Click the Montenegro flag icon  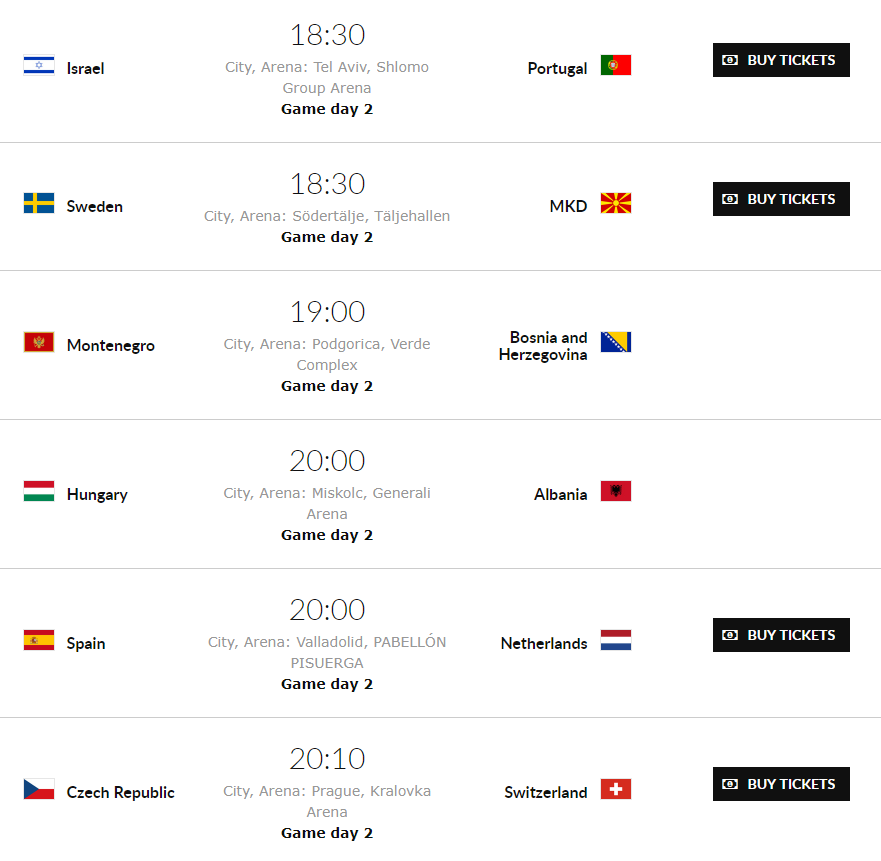click(x=39, y=342)
